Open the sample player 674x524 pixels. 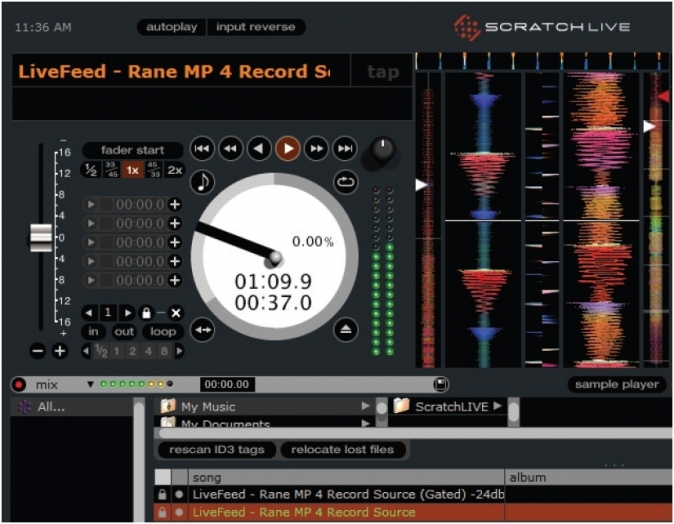point(617,384)
